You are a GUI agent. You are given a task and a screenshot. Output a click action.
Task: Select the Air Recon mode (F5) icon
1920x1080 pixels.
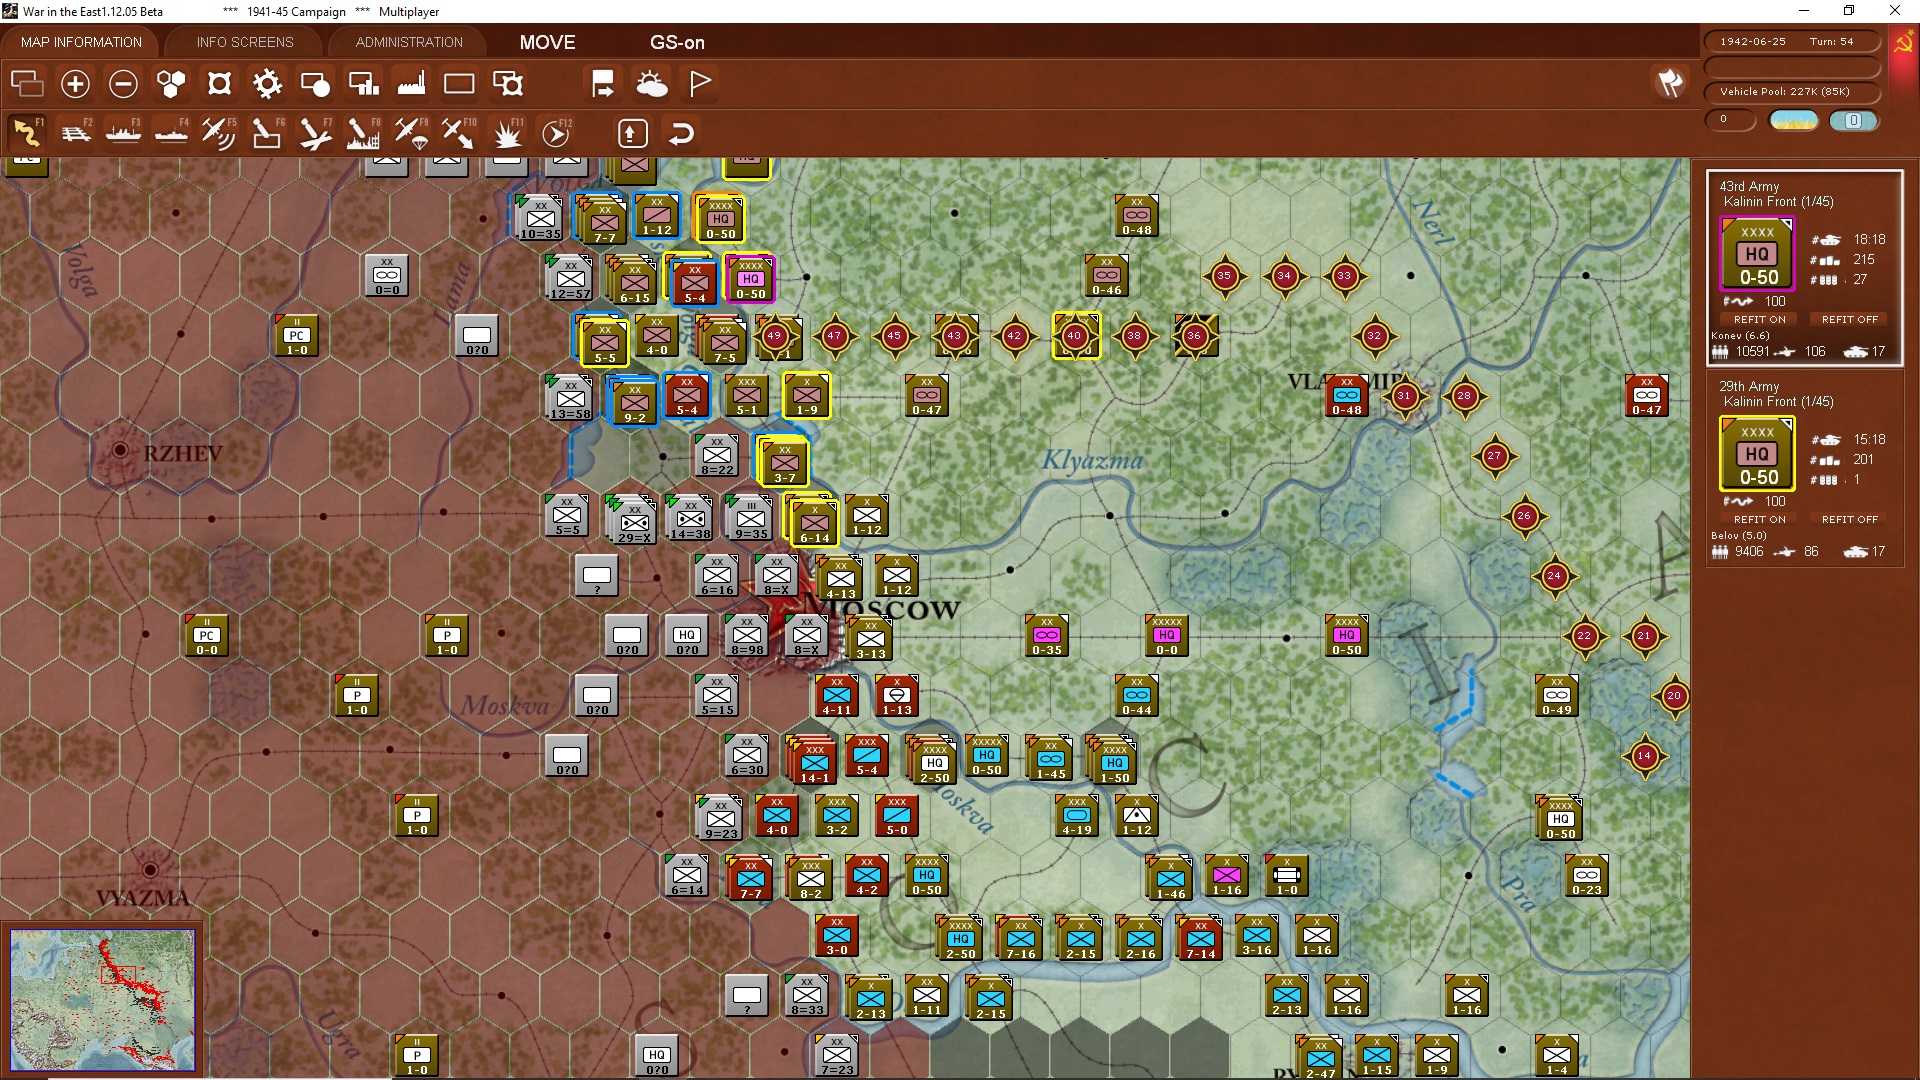[x=219, y=133]
